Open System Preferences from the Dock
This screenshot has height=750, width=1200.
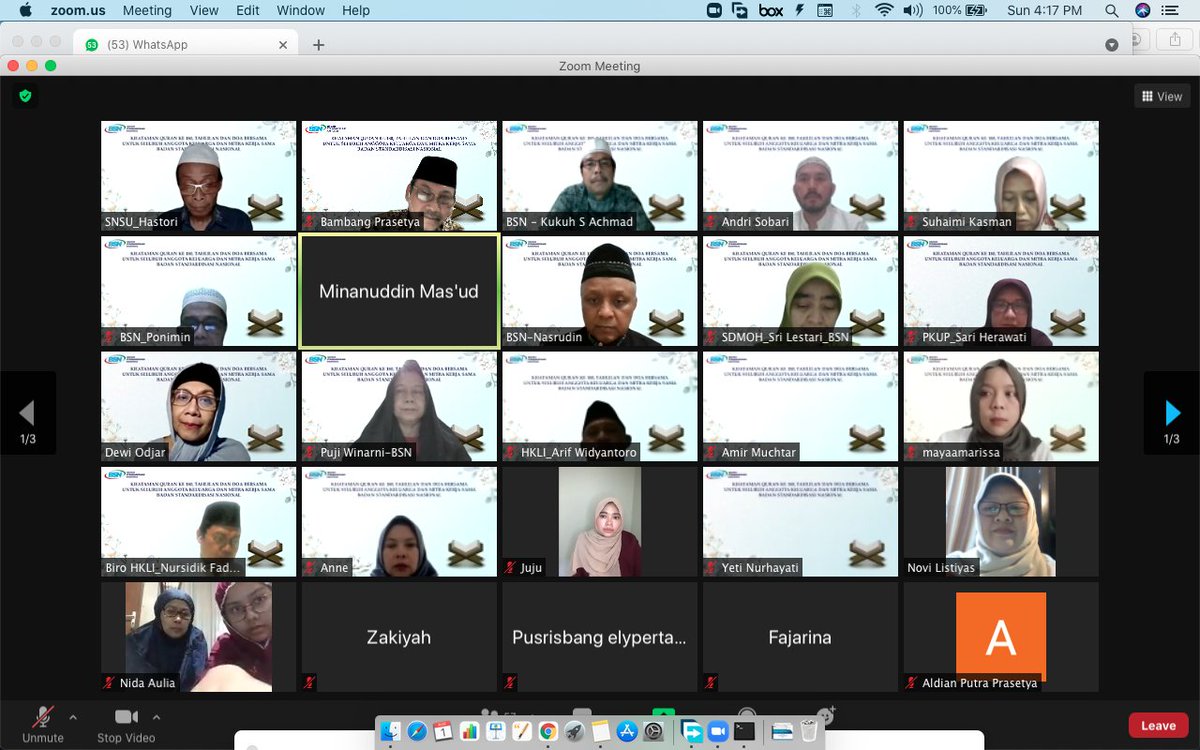[653, 732]
